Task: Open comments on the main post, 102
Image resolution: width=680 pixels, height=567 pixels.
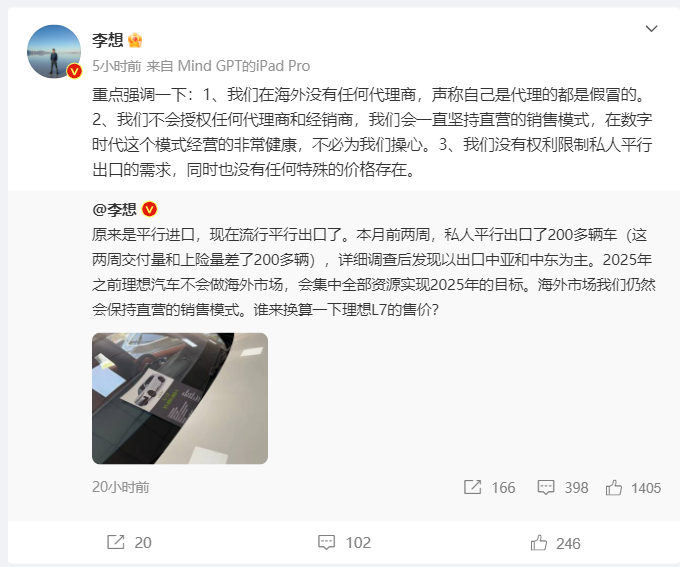Action: pyautogui.click(x=344, y=542)
